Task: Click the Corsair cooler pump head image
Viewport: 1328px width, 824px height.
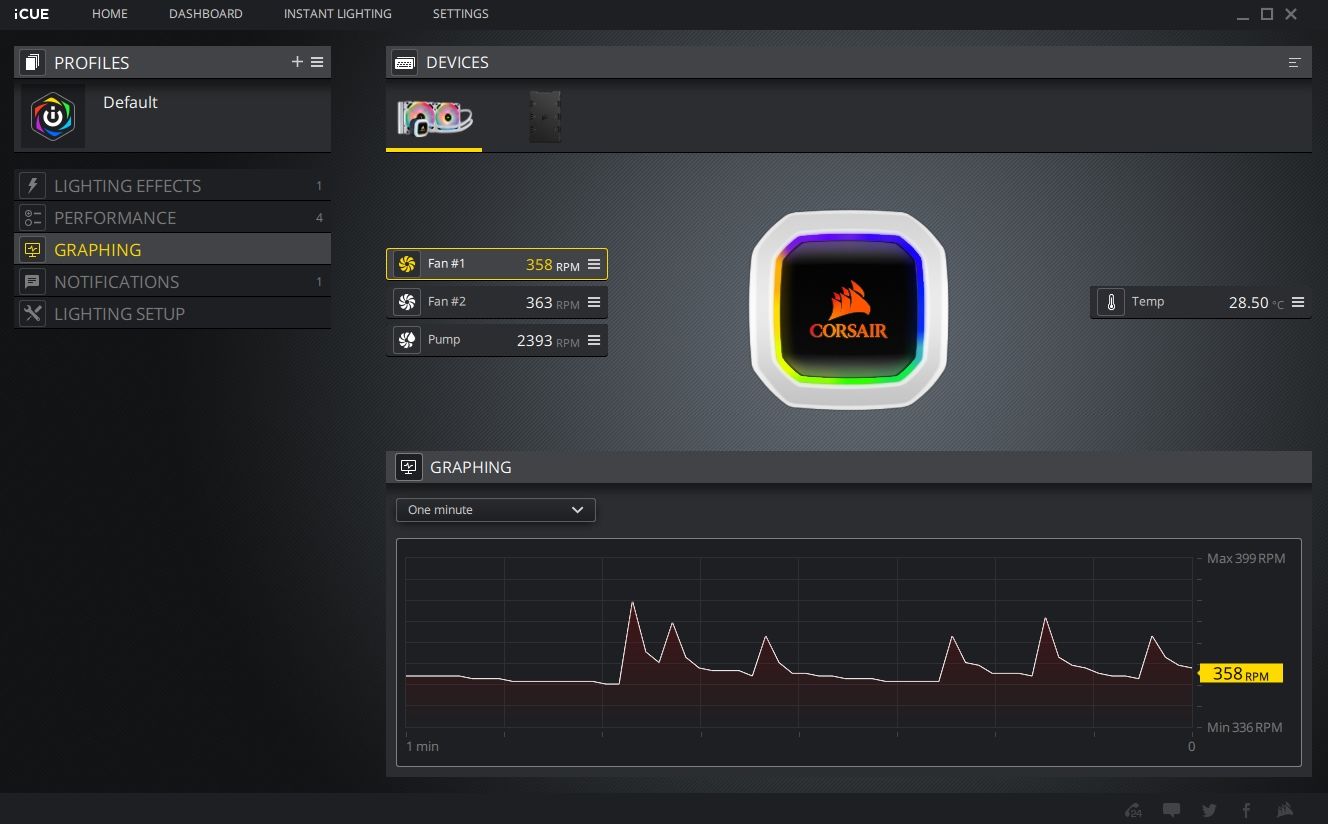Action: pos(848,310)
